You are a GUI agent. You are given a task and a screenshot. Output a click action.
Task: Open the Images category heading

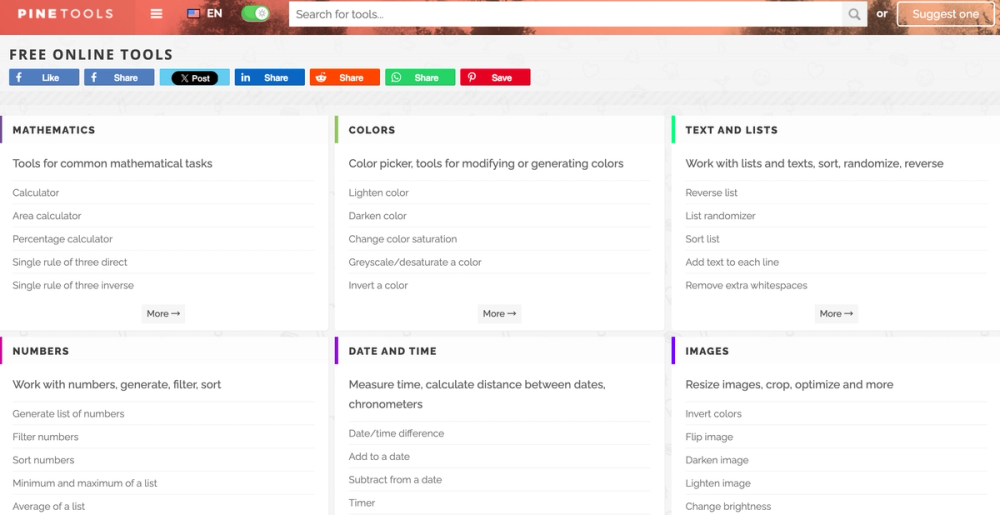pyautogui.click(x=707, y=351)
